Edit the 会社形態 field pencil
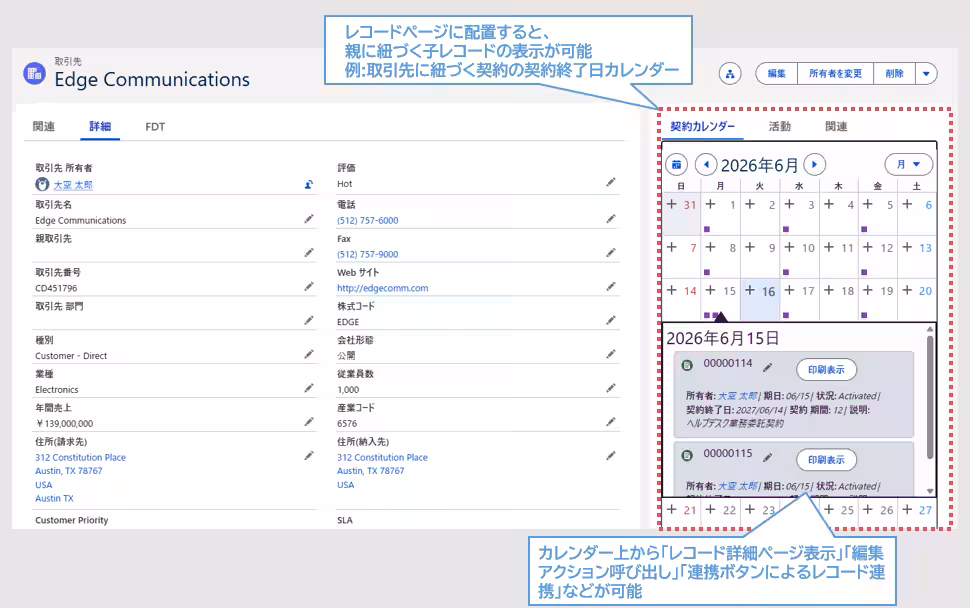Viewport: 970px width, 608px height. pyautogui.click(x=611, y=354)
